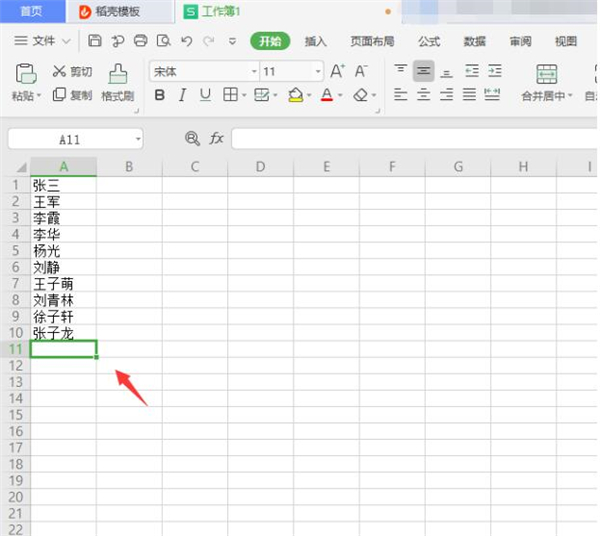Click the Clear eraser icon

tap(360, 95)
